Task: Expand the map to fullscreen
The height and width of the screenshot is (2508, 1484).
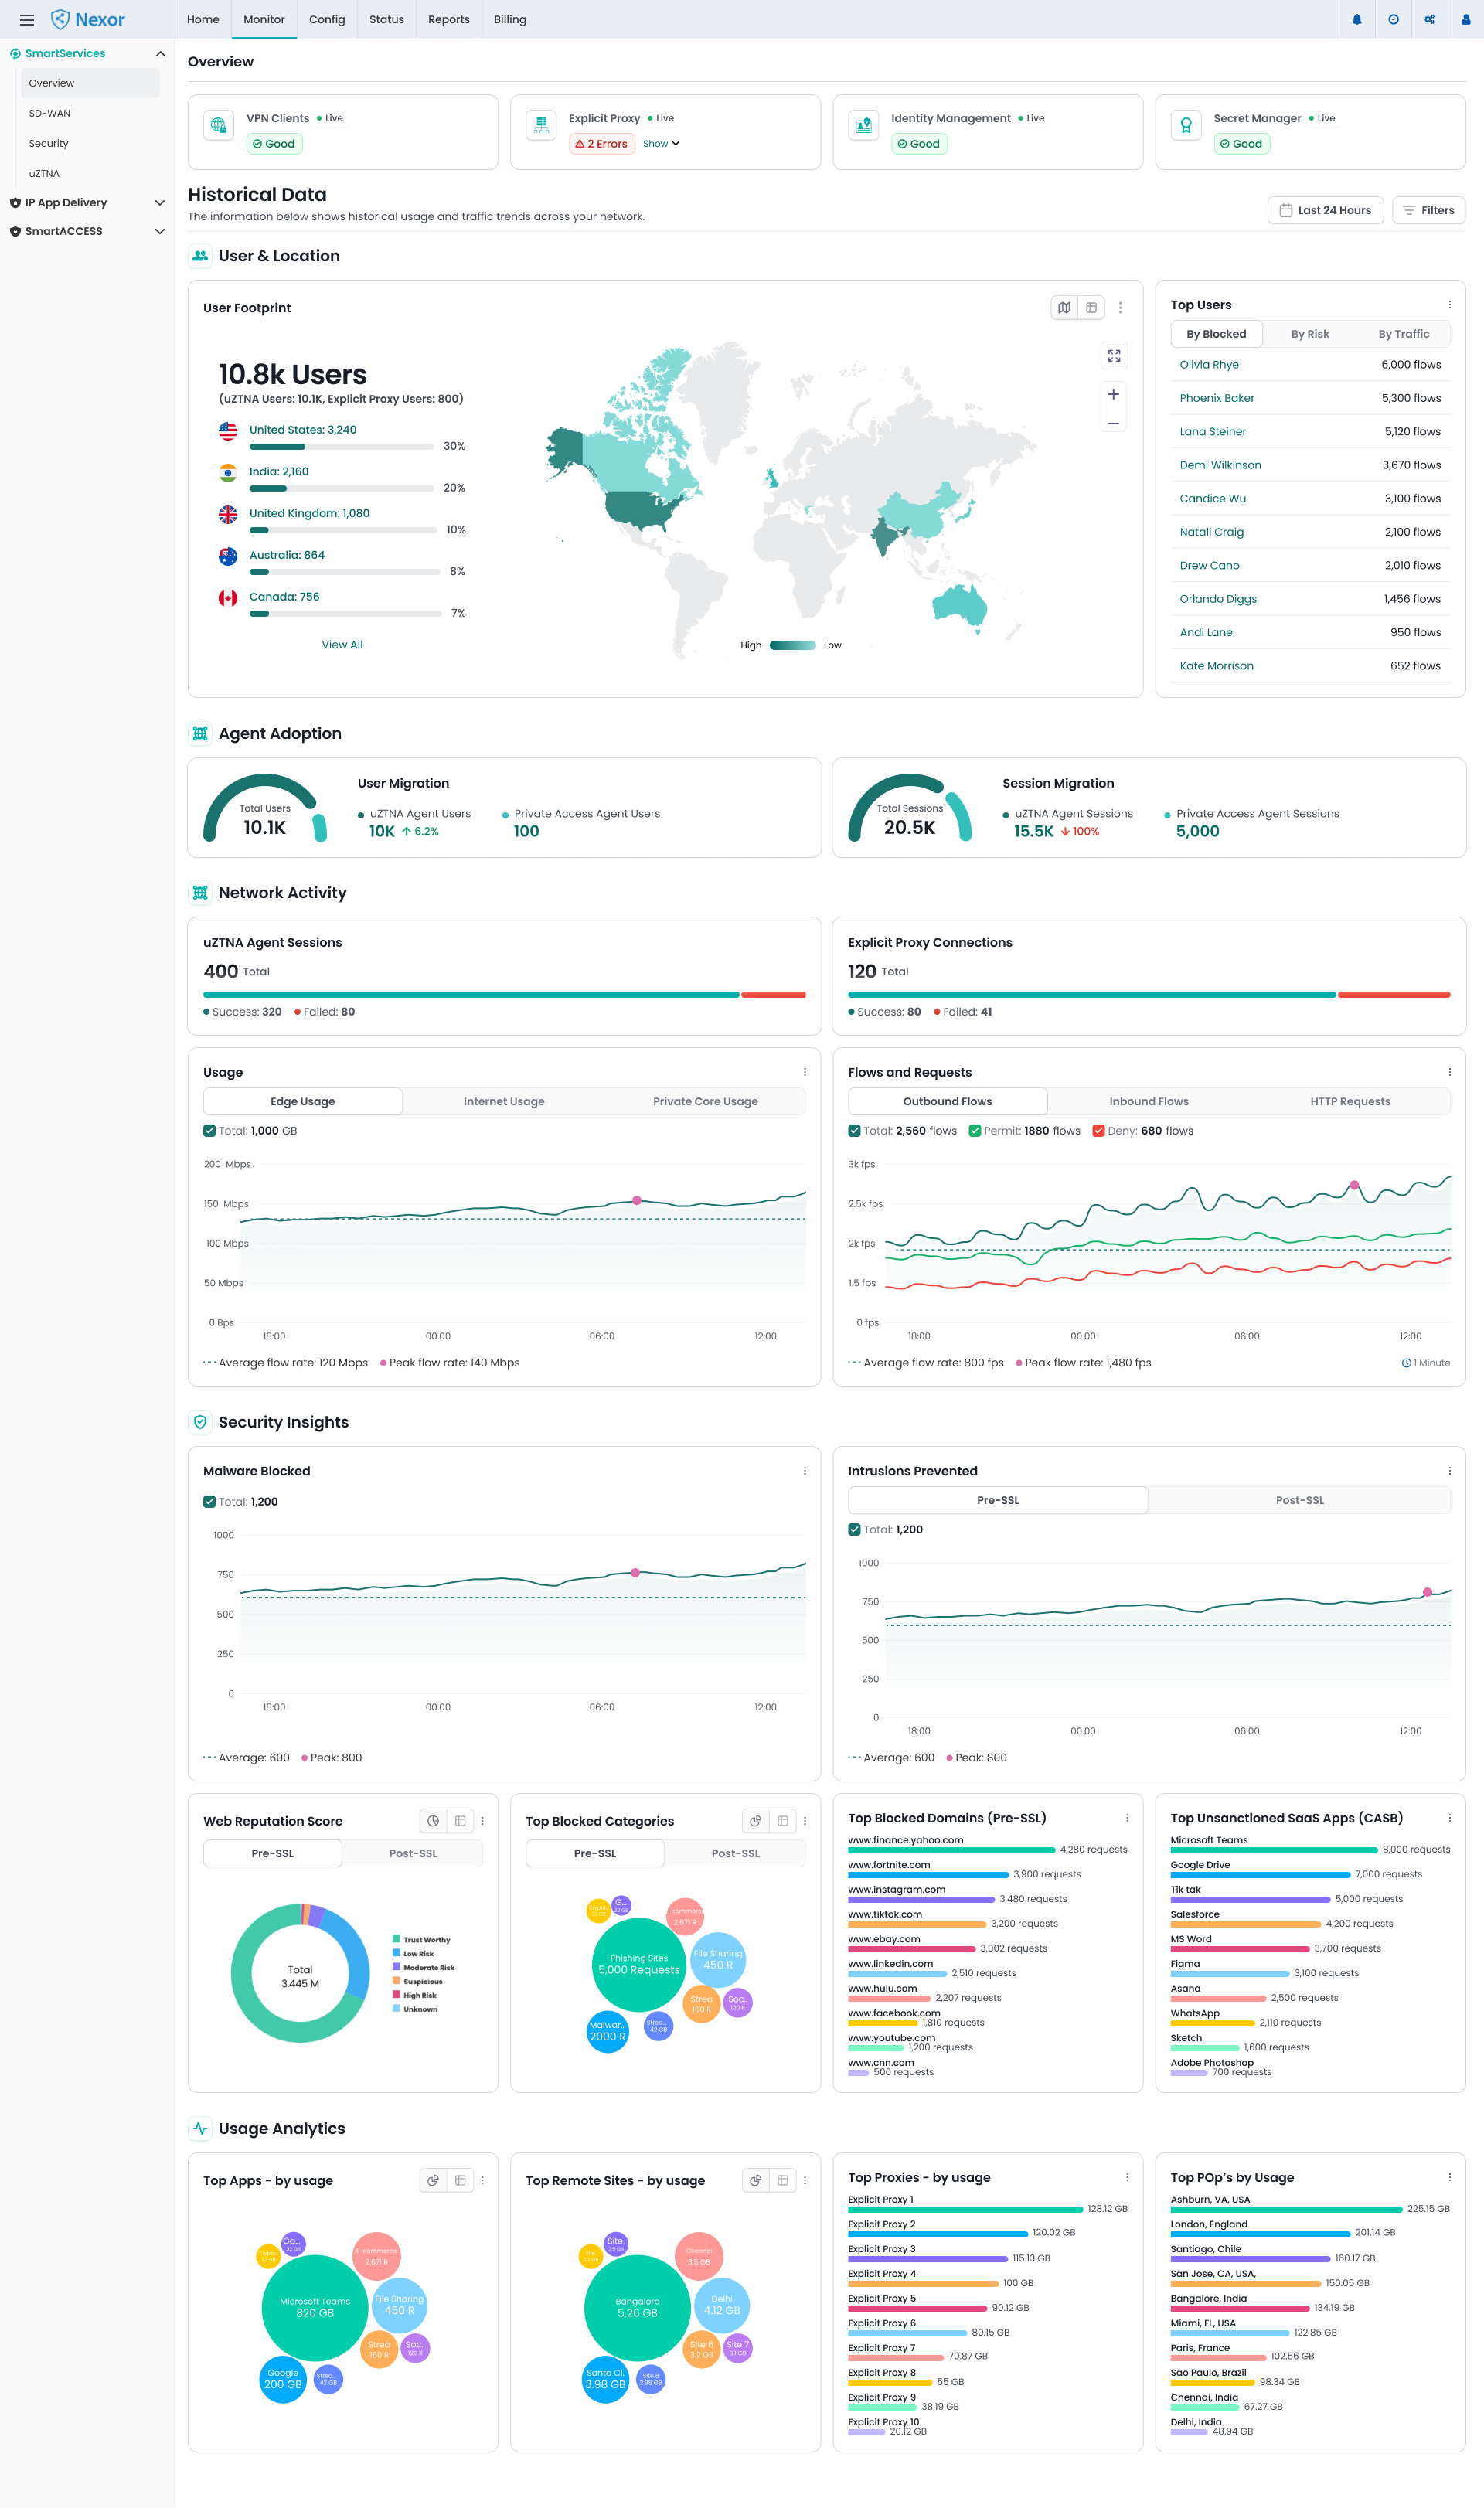Action: click(1113, 356)
